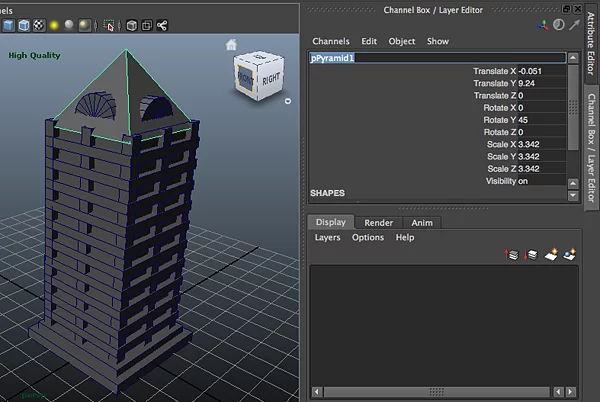
Task: Click the Visibility value on
Action: point(541,181)
